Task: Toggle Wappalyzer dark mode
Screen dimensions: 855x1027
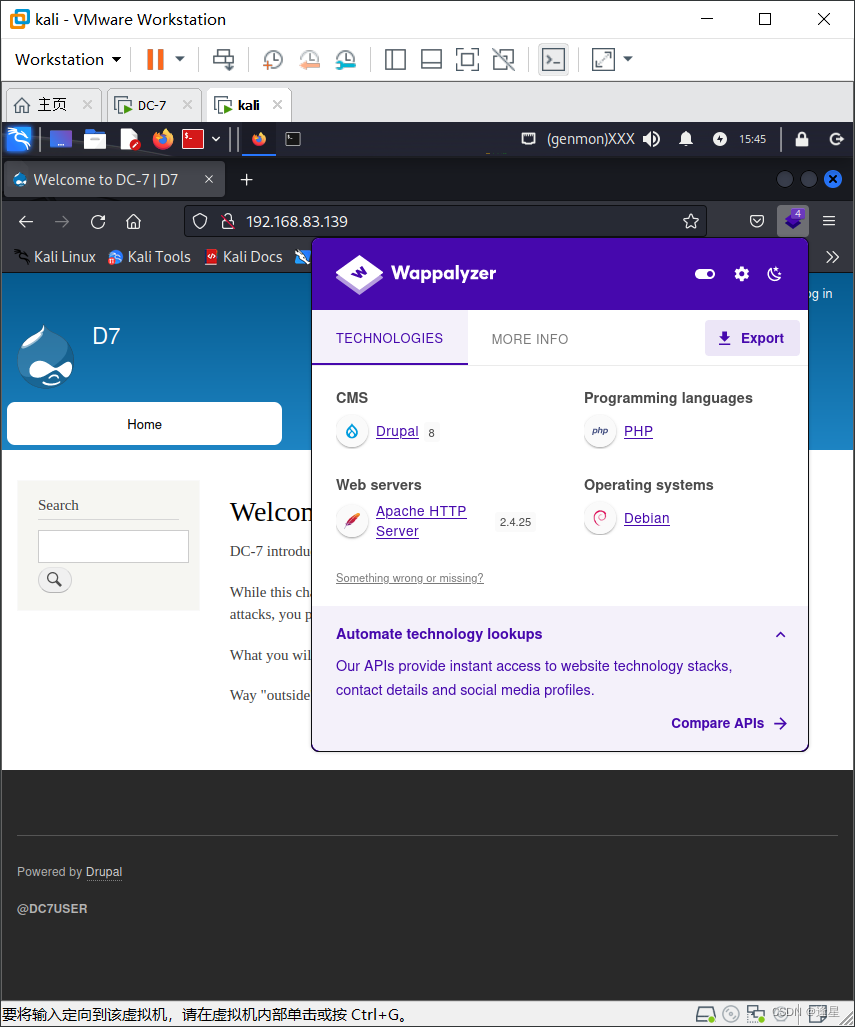Action: (775, 274)
